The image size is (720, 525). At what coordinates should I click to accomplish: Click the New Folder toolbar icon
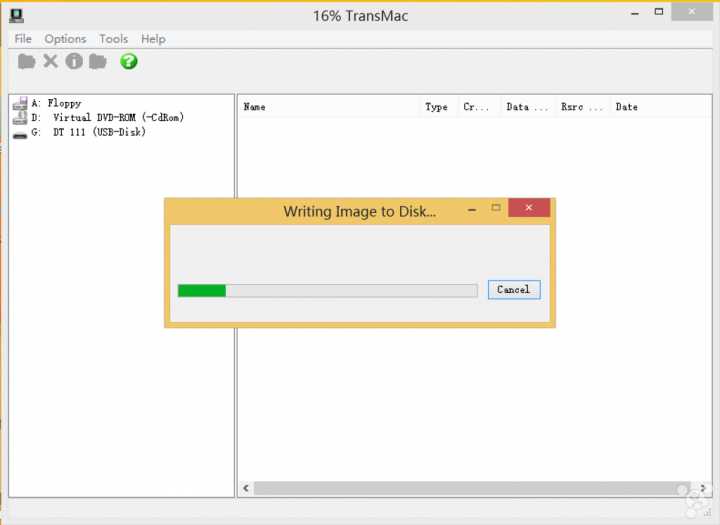point(98,61)
